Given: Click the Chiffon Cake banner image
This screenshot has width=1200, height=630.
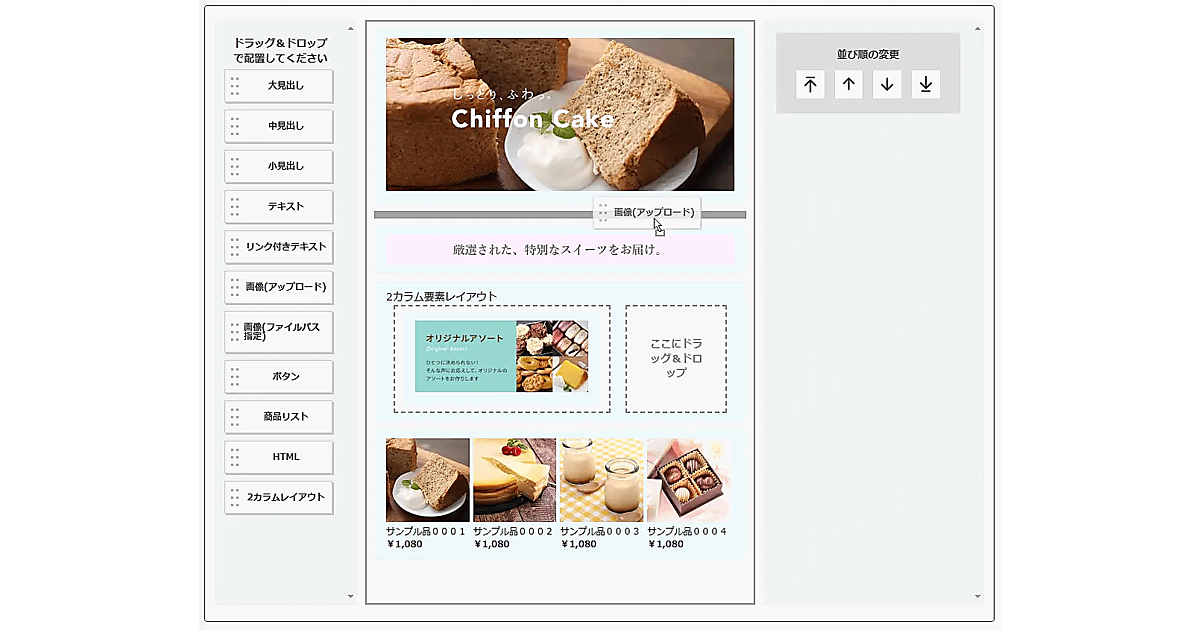Looking at the screenshot, I should (560, 114).
